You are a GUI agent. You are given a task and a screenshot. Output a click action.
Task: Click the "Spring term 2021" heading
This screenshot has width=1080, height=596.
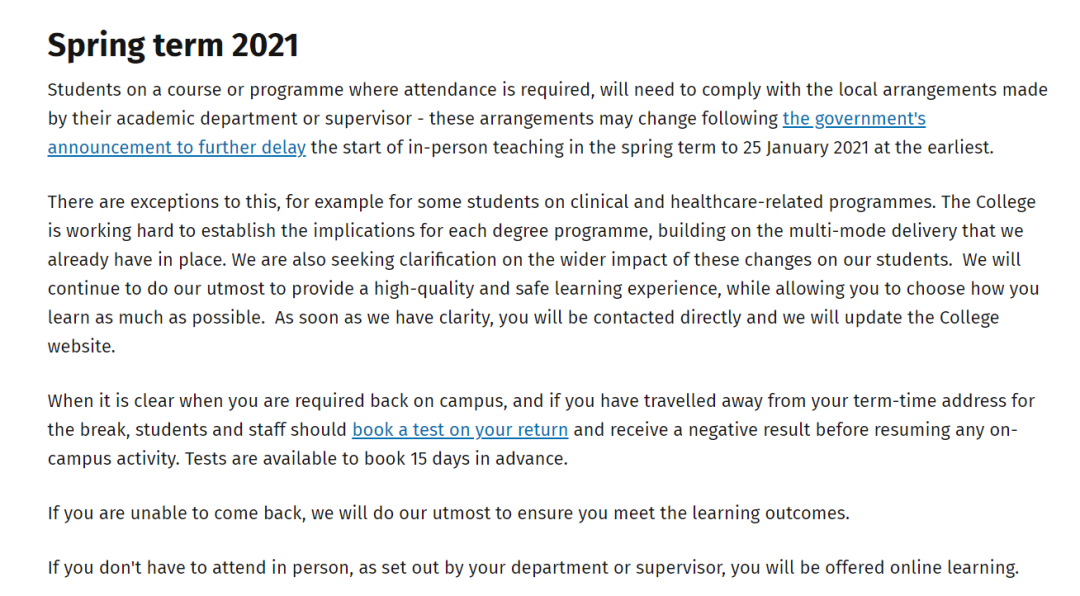(173, 45)
